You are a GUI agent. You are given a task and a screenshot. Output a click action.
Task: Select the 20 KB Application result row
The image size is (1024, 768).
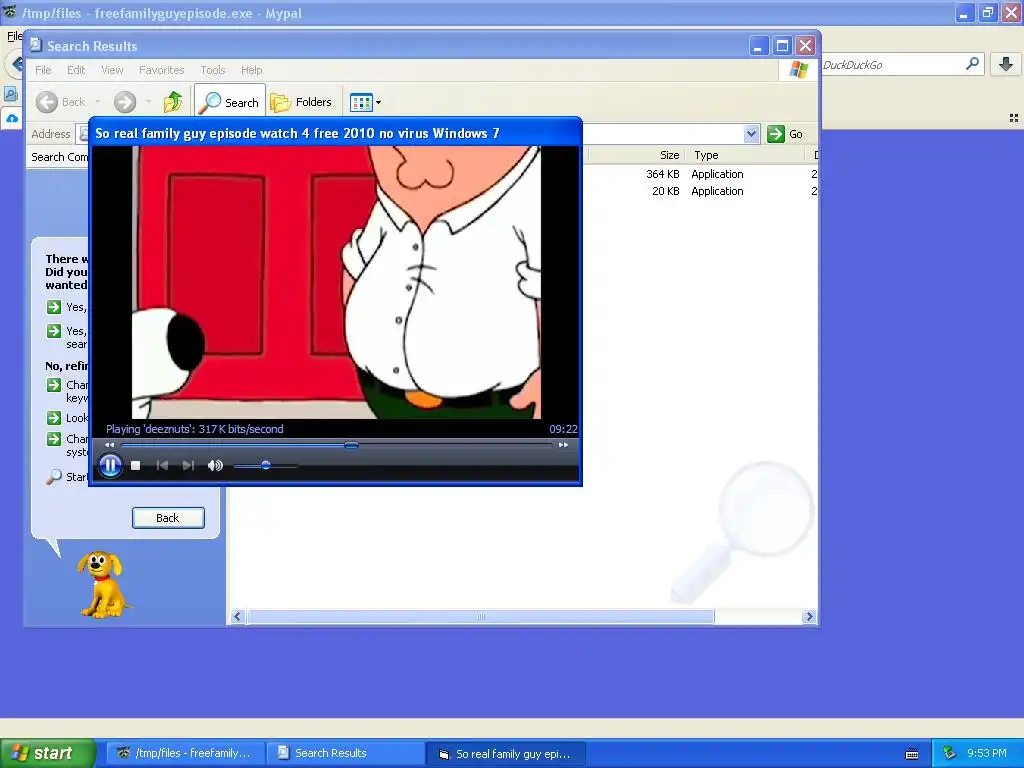click(x=699, y=191)
